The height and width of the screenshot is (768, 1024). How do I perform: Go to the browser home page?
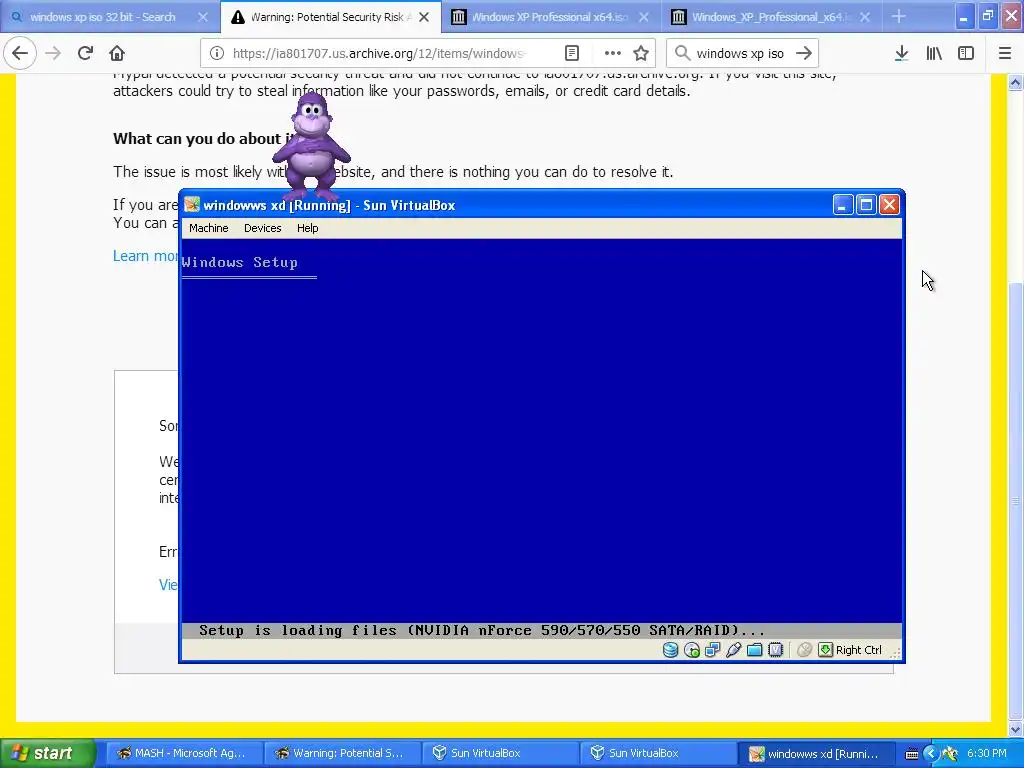[117, 53]
